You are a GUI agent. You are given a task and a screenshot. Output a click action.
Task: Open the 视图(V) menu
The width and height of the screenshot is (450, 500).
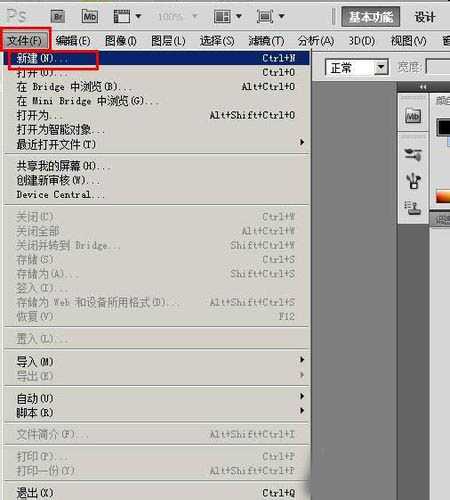[x=408, y=41]
